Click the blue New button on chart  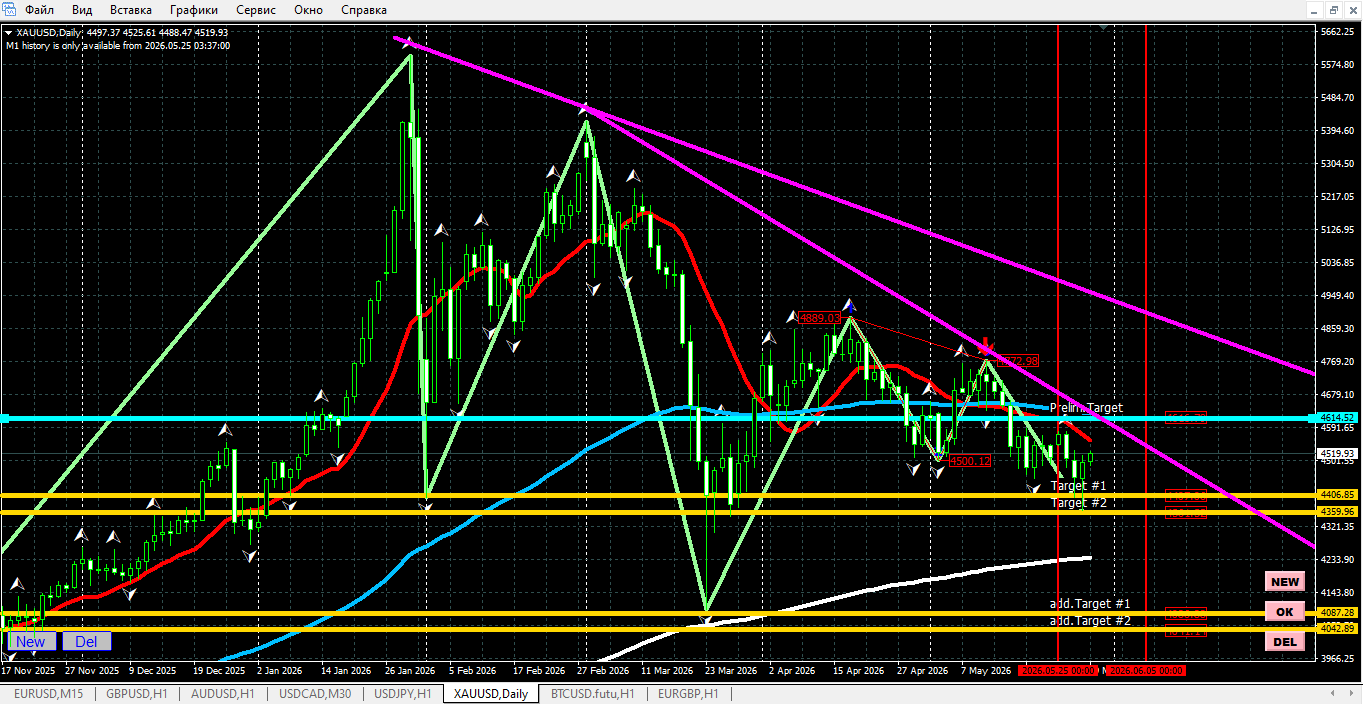click(x=31, y=641)
